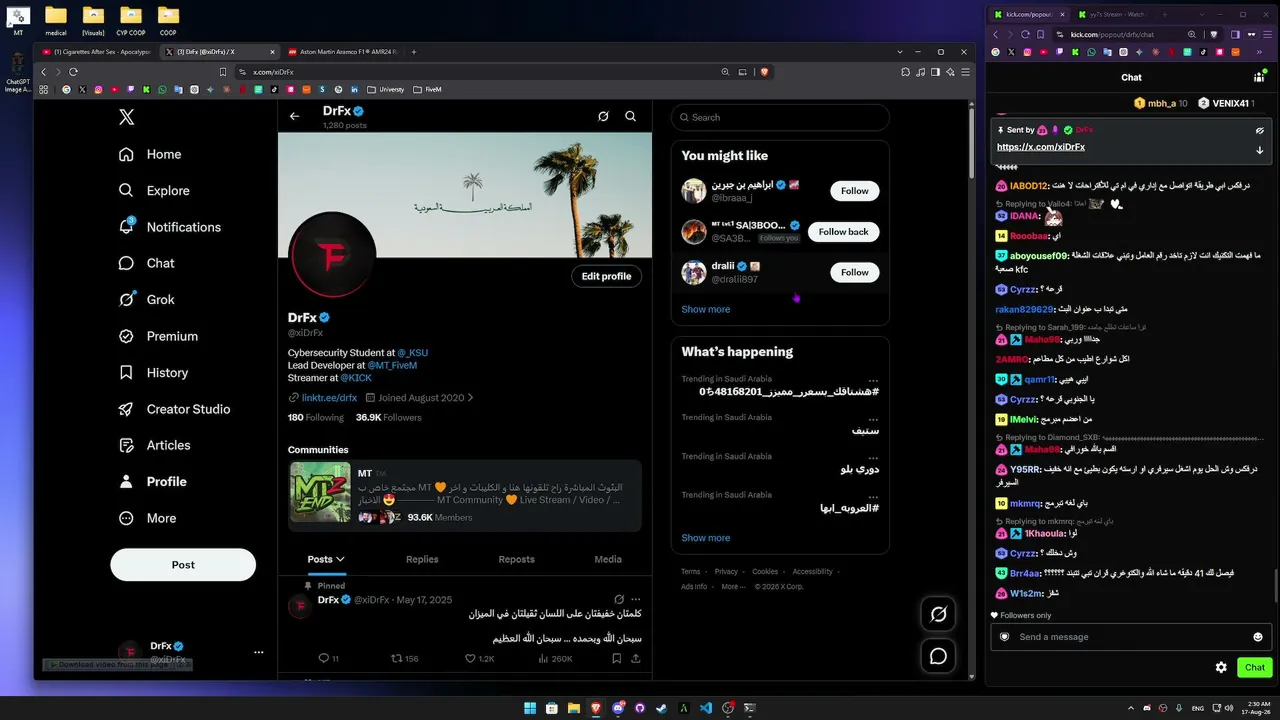This screenshot has width=1280, height=720.
Task: Click the Grok icon in profile header
Action: pyautogui.click(x=603, y=116)
